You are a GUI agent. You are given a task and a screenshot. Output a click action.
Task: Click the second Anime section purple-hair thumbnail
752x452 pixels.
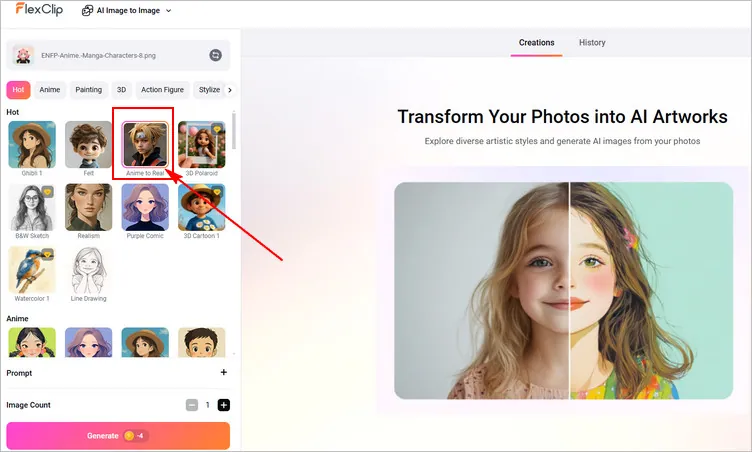tap(88, 342)
